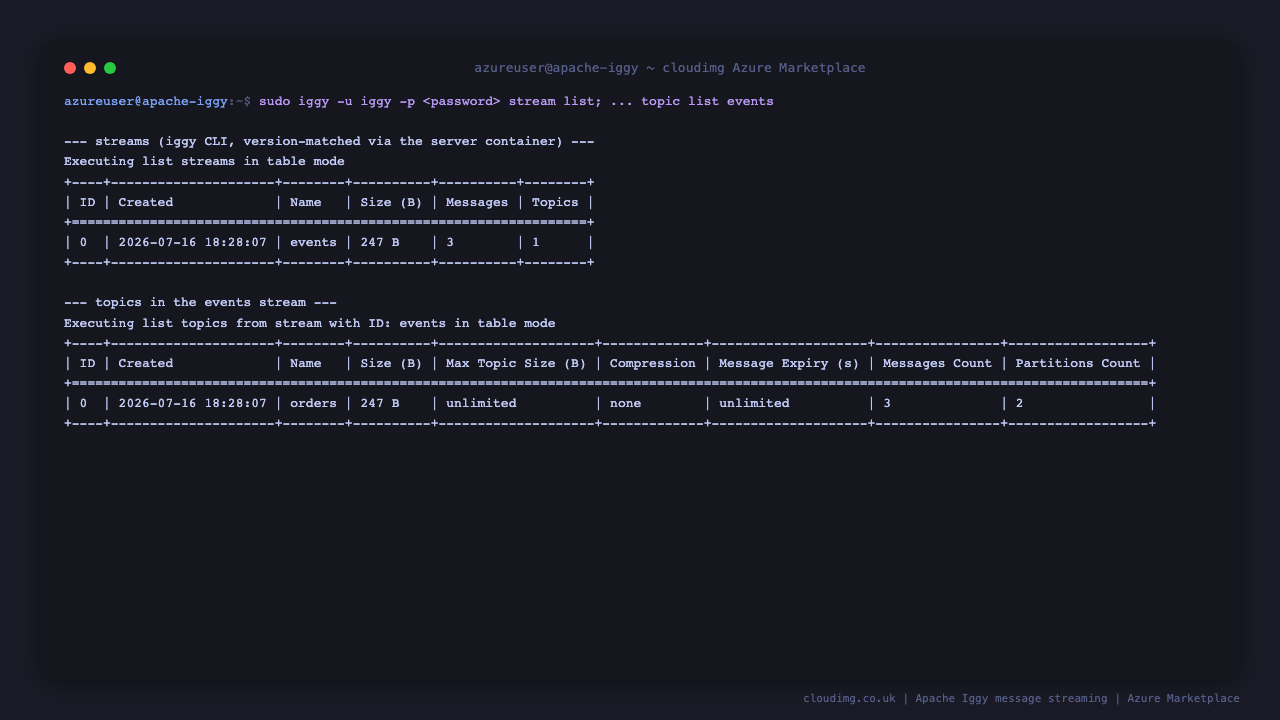The height and width of the screenshot is (720, 1280).
Task: Click the Compression column header
Action: (653, 363)
